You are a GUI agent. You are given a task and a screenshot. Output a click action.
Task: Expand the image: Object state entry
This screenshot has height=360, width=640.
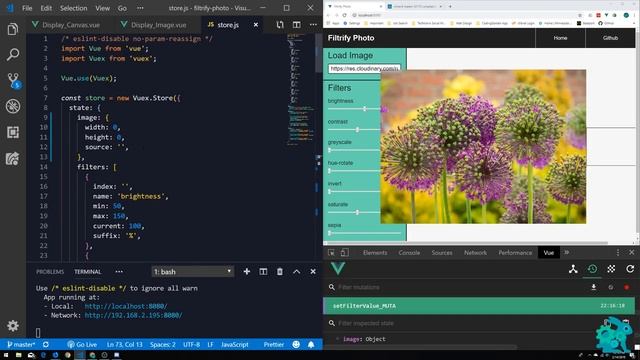[364, 339]
